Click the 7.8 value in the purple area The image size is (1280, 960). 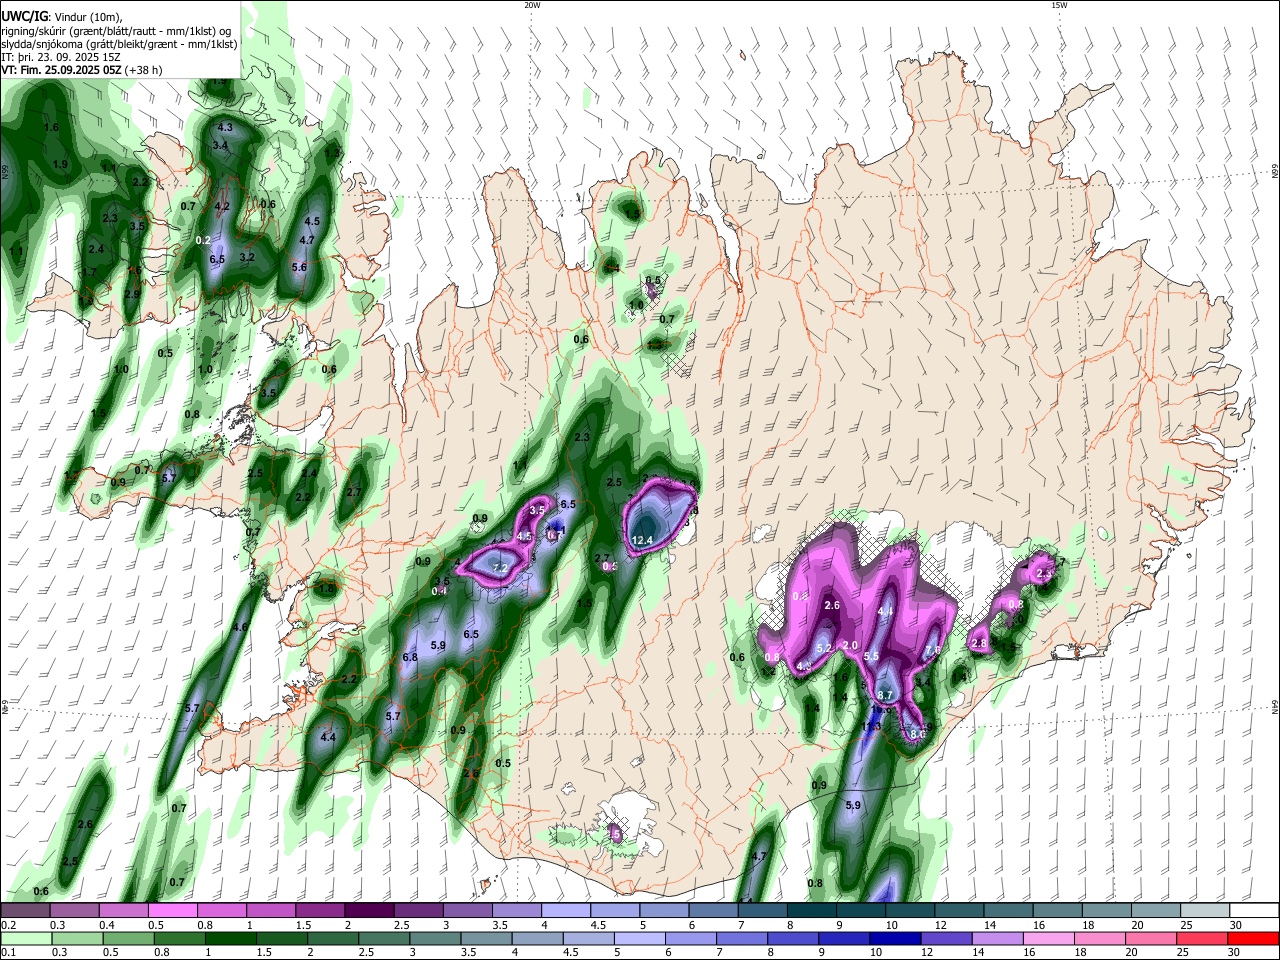point(933,651)
